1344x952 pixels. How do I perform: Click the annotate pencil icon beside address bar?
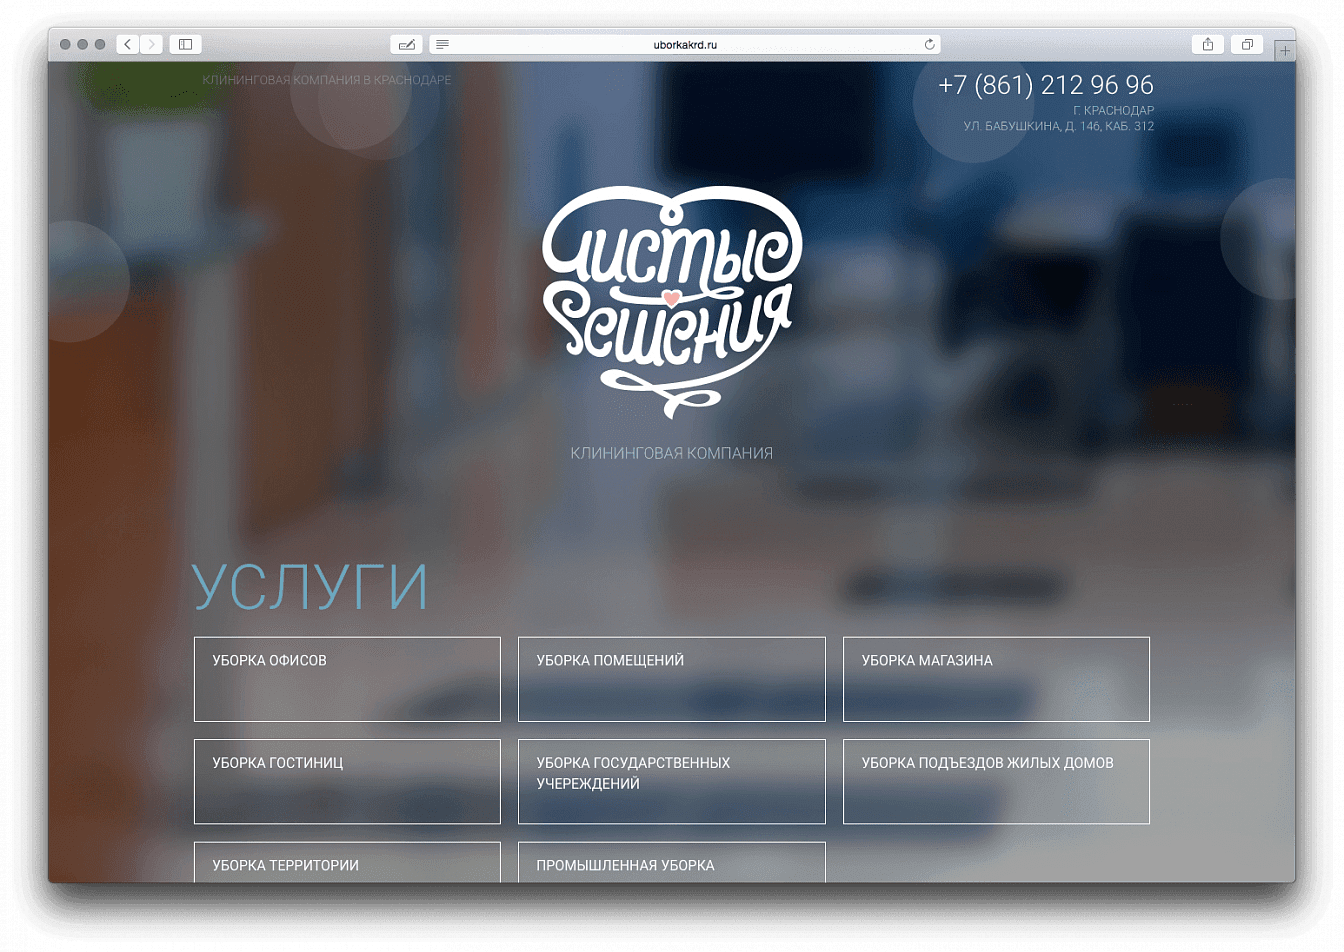[x=406, y=44]
